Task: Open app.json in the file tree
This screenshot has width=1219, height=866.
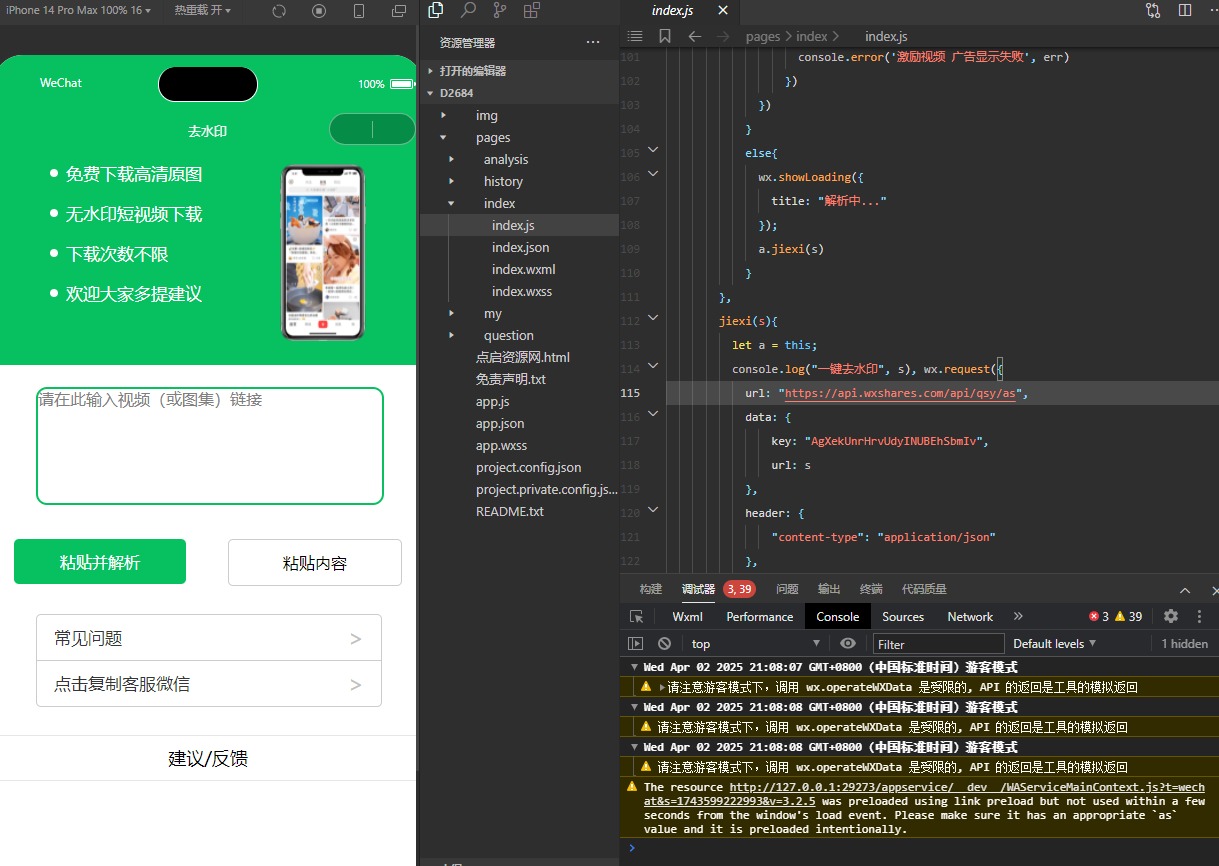Action: 500,423
